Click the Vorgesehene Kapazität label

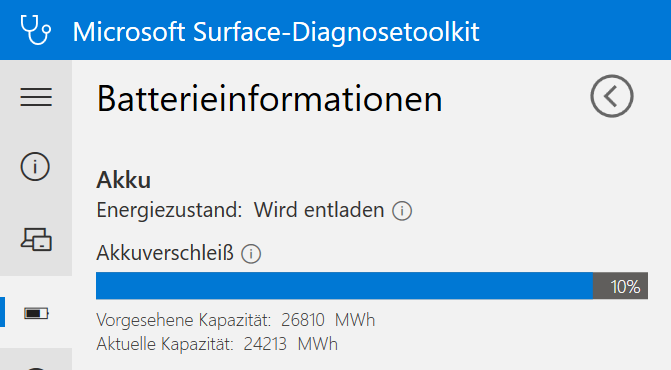[184, 320]
